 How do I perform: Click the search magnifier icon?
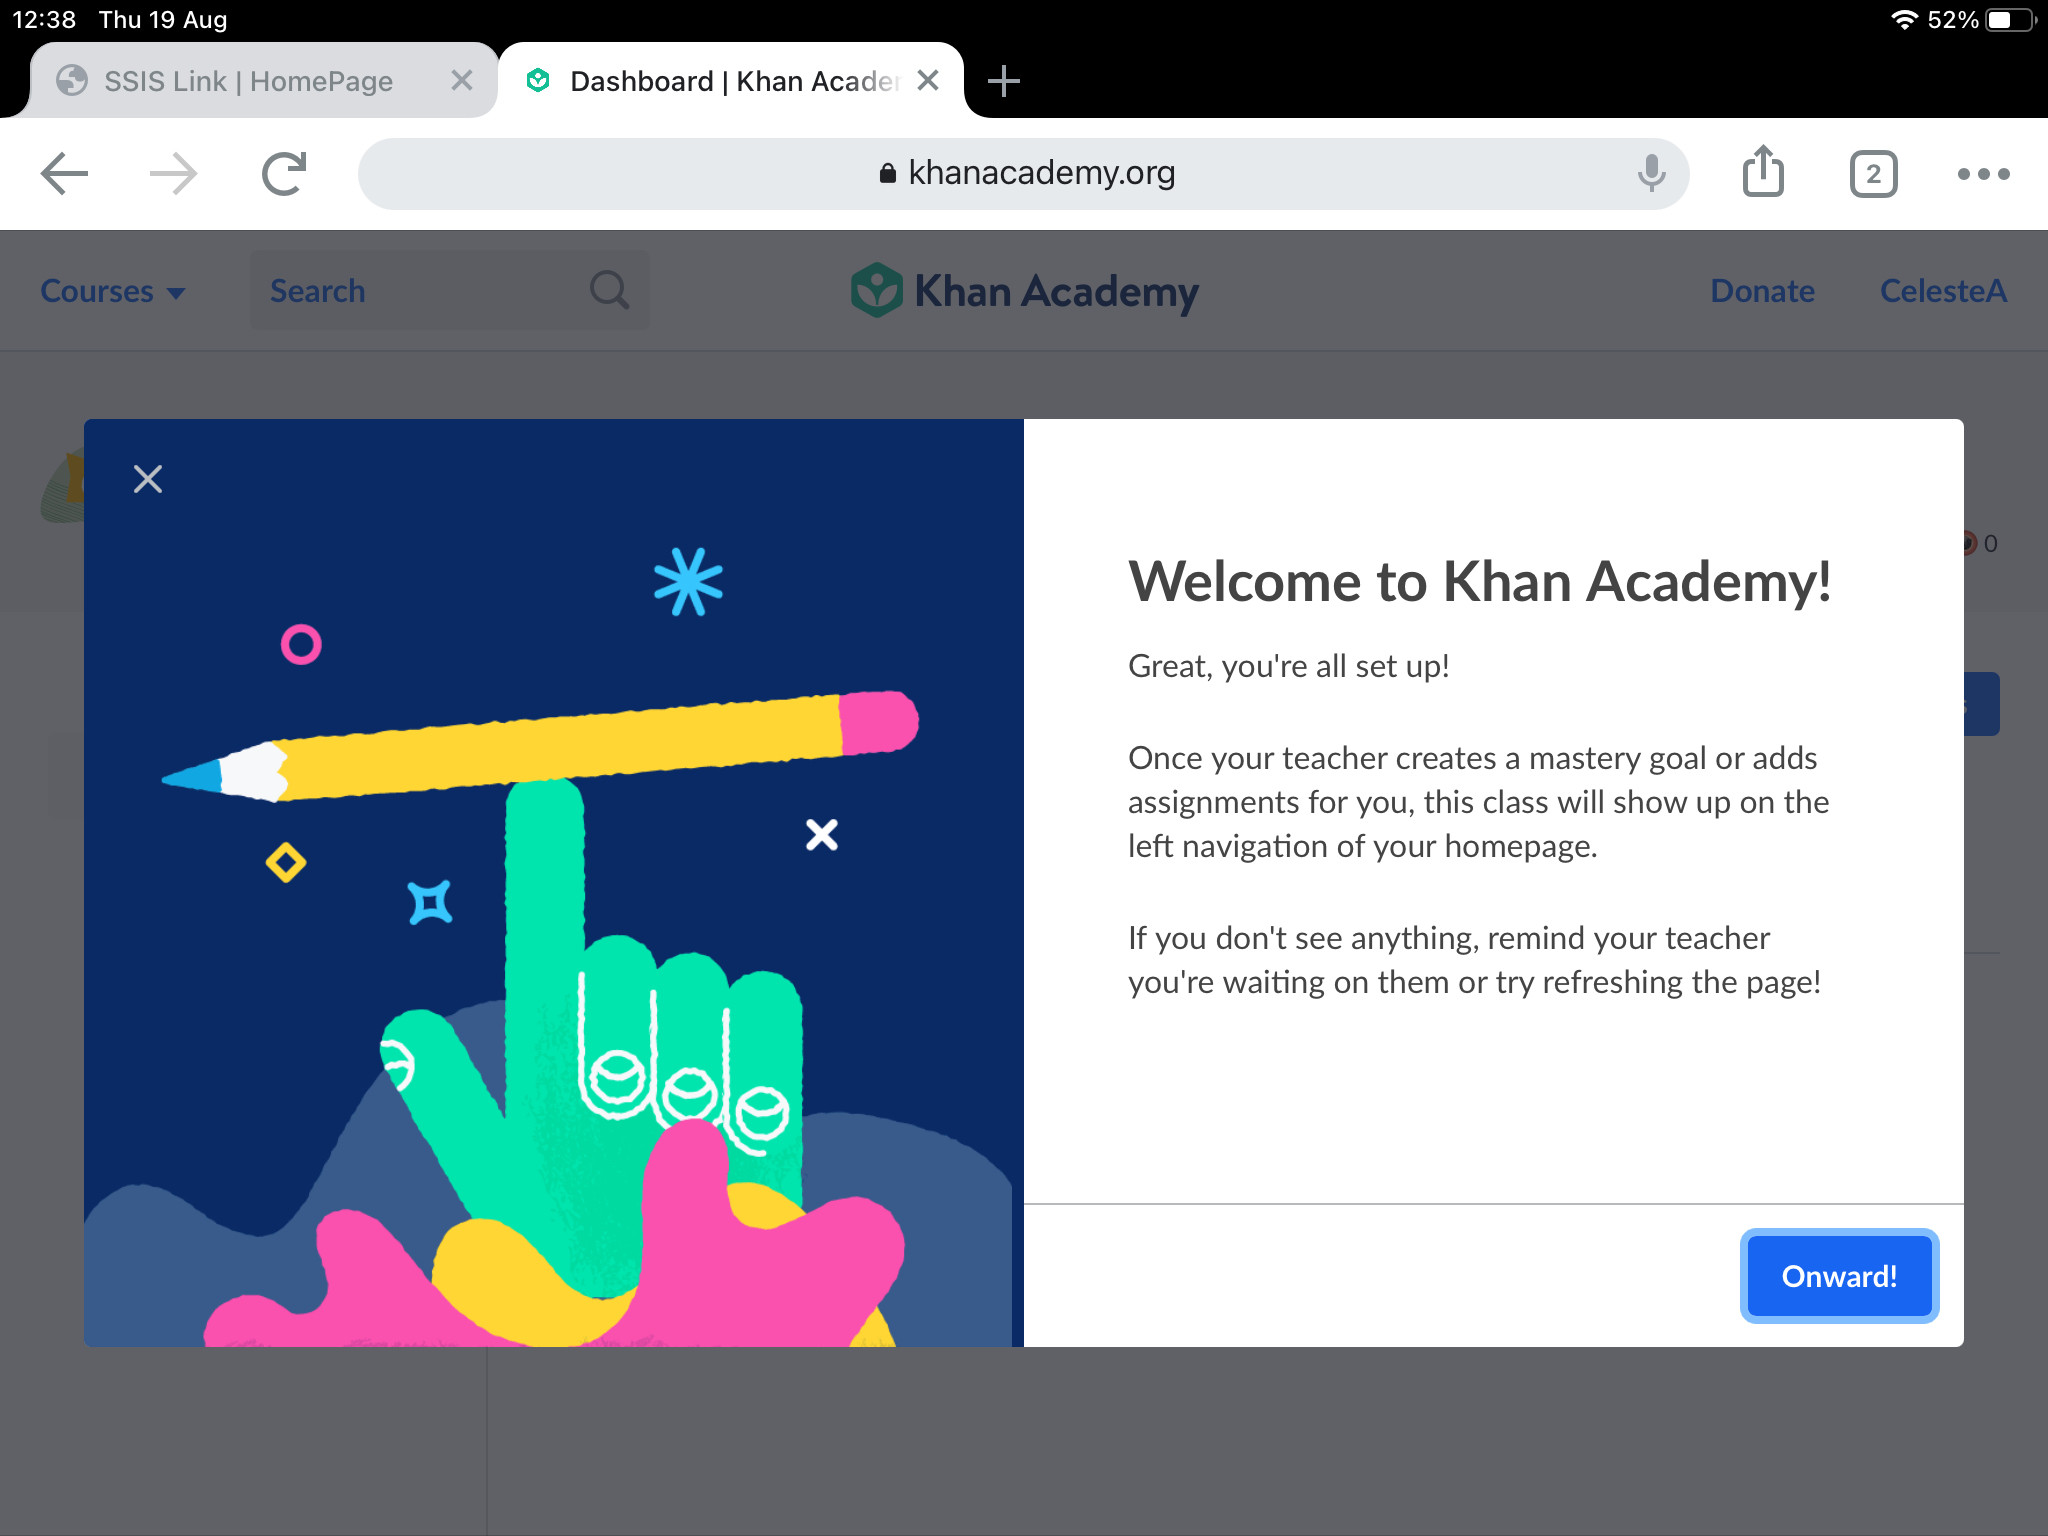point(609,291)
